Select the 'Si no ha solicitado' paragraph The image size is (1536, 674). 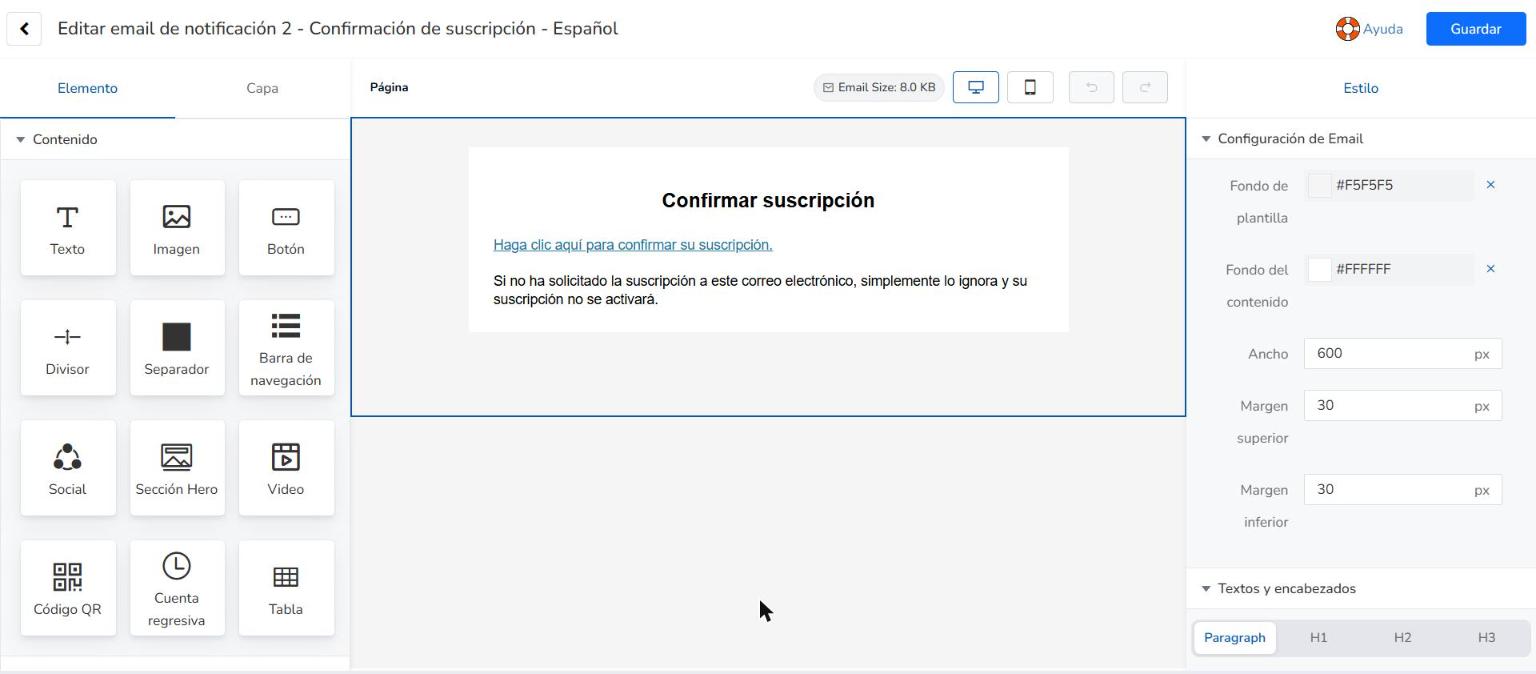[x=760, y=290]
